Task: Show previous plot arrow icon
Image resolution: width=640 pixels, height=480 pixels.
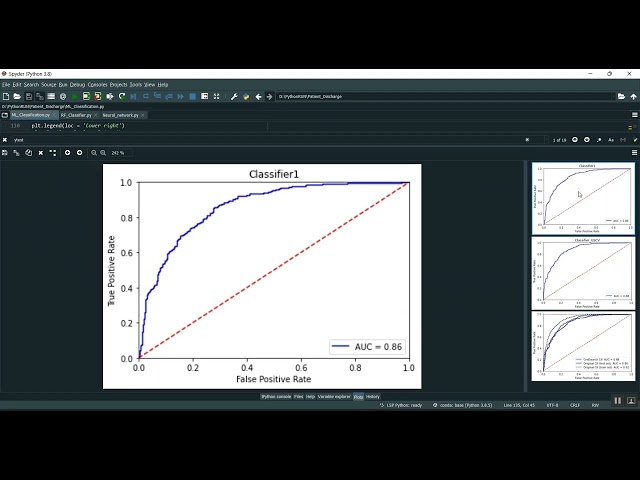Action: coord(67,153)
